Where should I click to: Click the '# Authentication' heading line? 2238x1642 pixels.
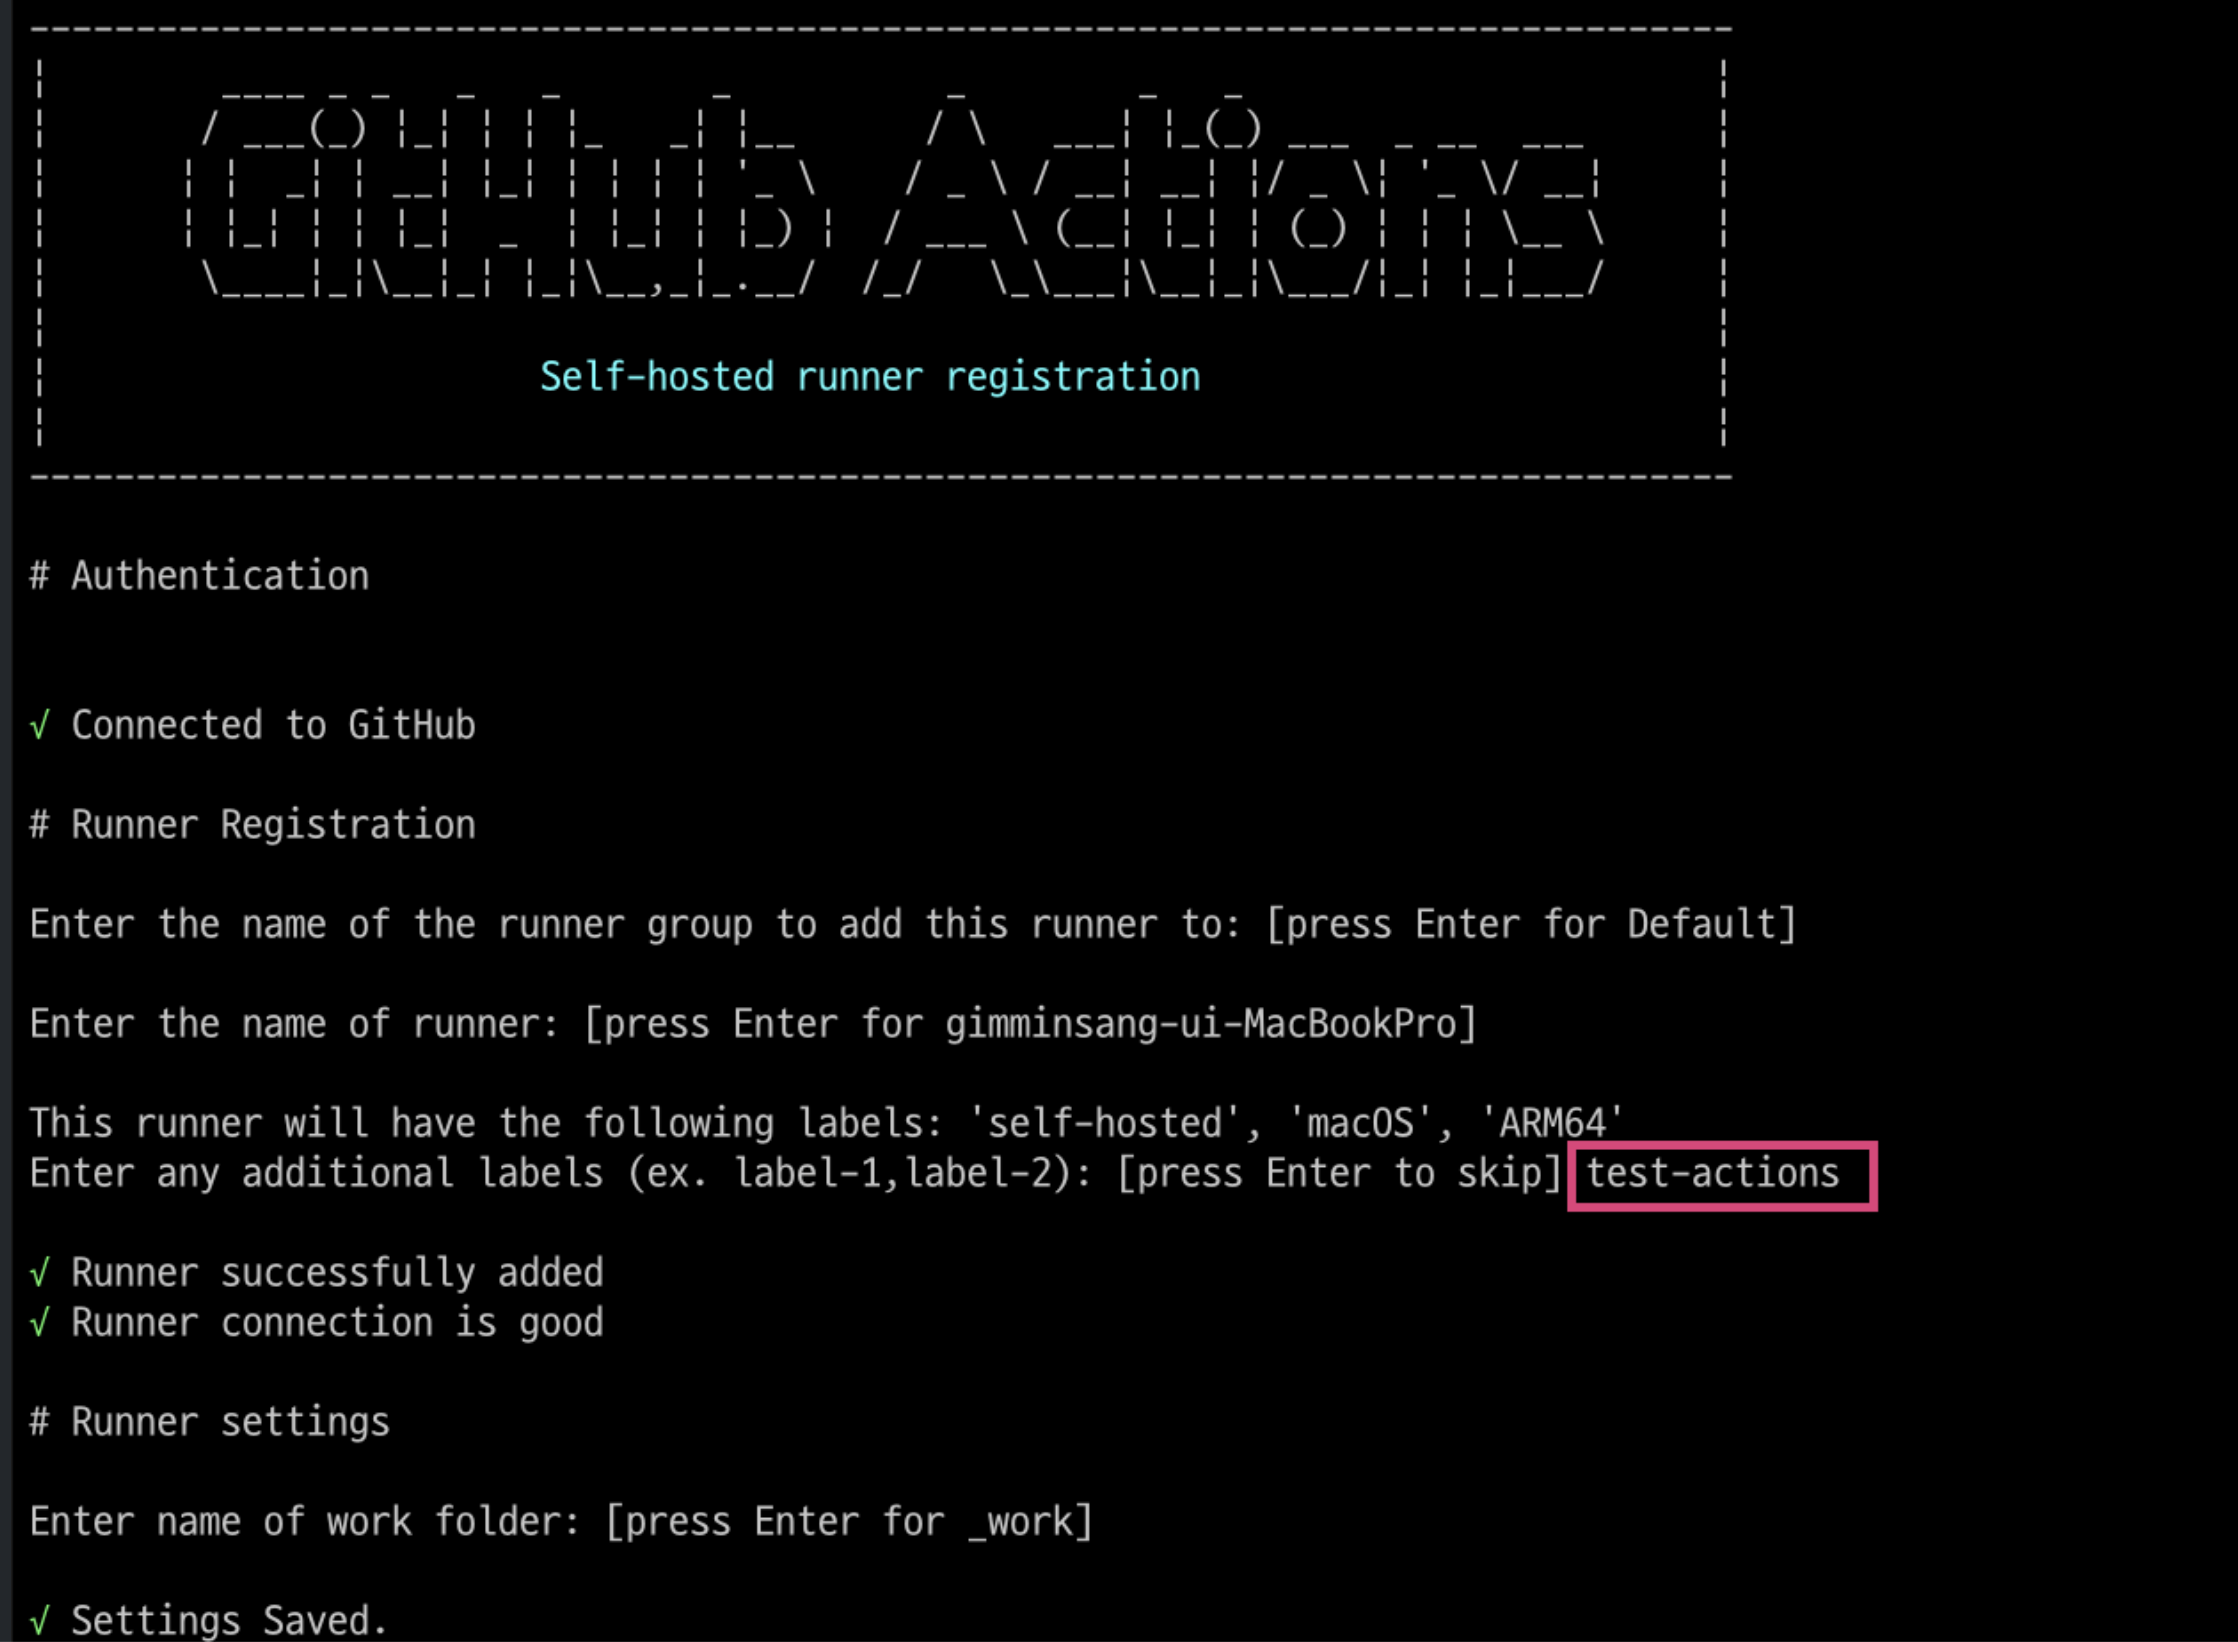click(199, 576)
